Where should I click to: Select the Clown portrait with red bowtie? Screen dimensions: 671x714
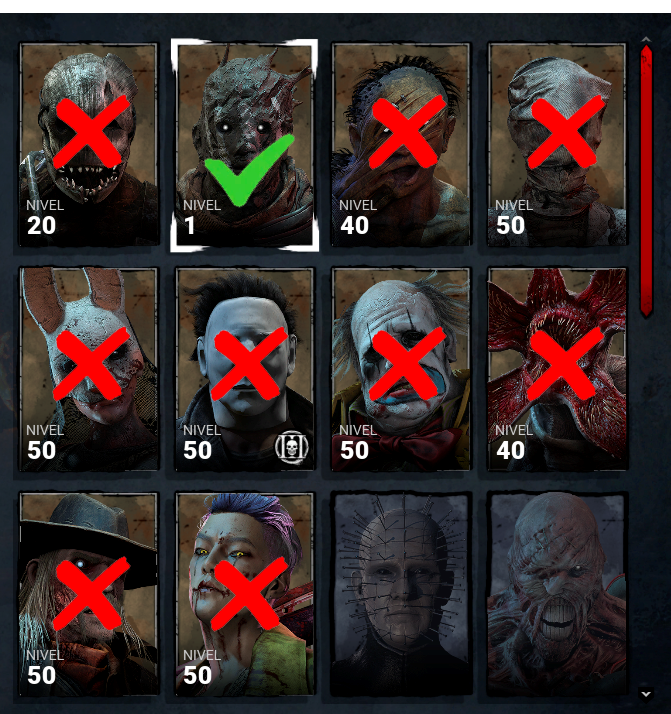click(401, 369)
